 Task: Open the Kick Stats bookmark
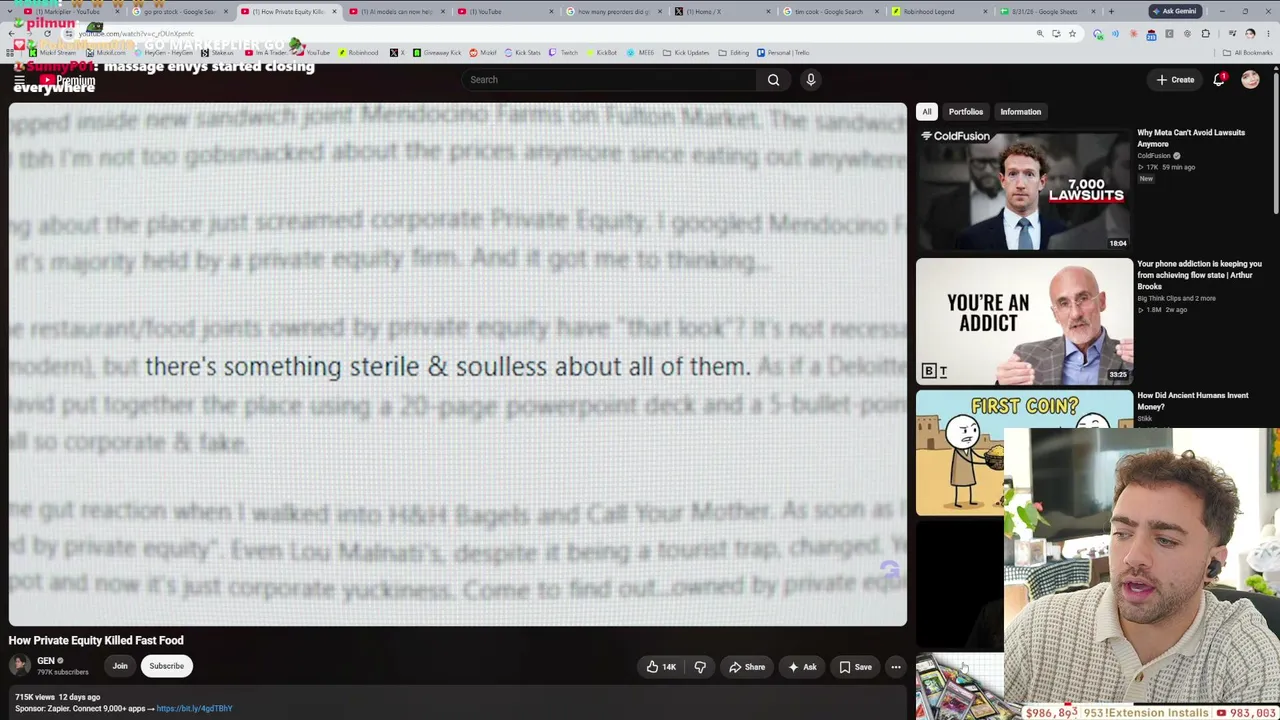[524, 53]
